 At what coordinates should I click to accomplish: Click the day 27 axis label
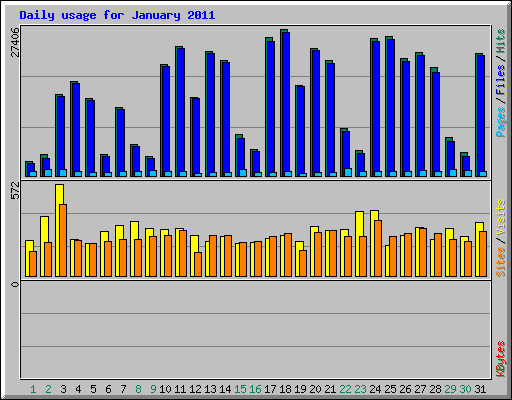click(x=420, y=389)
